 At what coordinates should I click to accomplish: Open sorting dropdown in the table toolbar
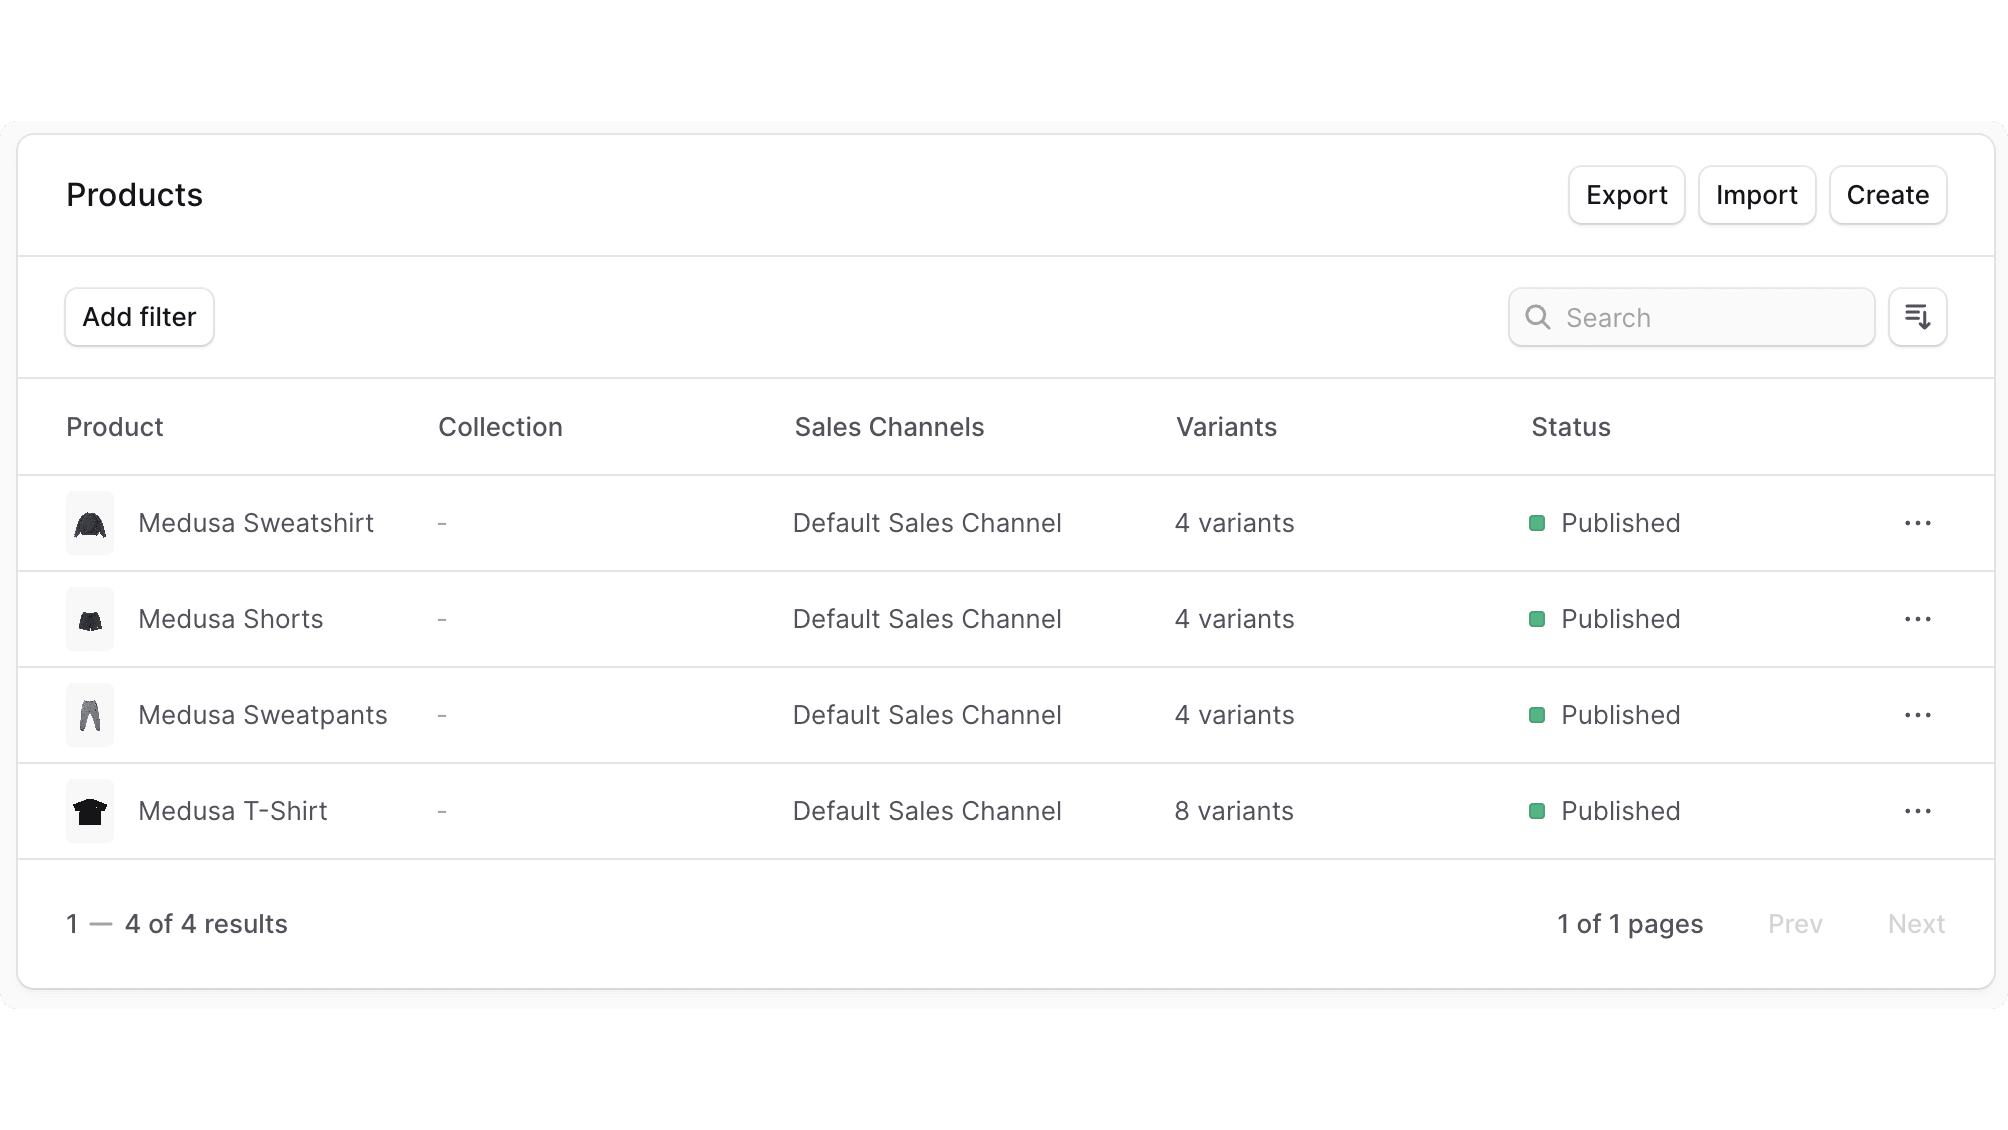pyautogui.click(x=1917, y=317)
